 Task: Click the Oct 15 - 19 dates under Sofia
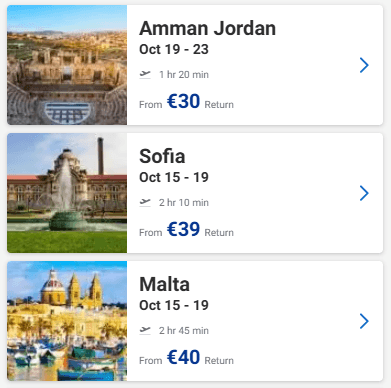click(x=174, y=177)
